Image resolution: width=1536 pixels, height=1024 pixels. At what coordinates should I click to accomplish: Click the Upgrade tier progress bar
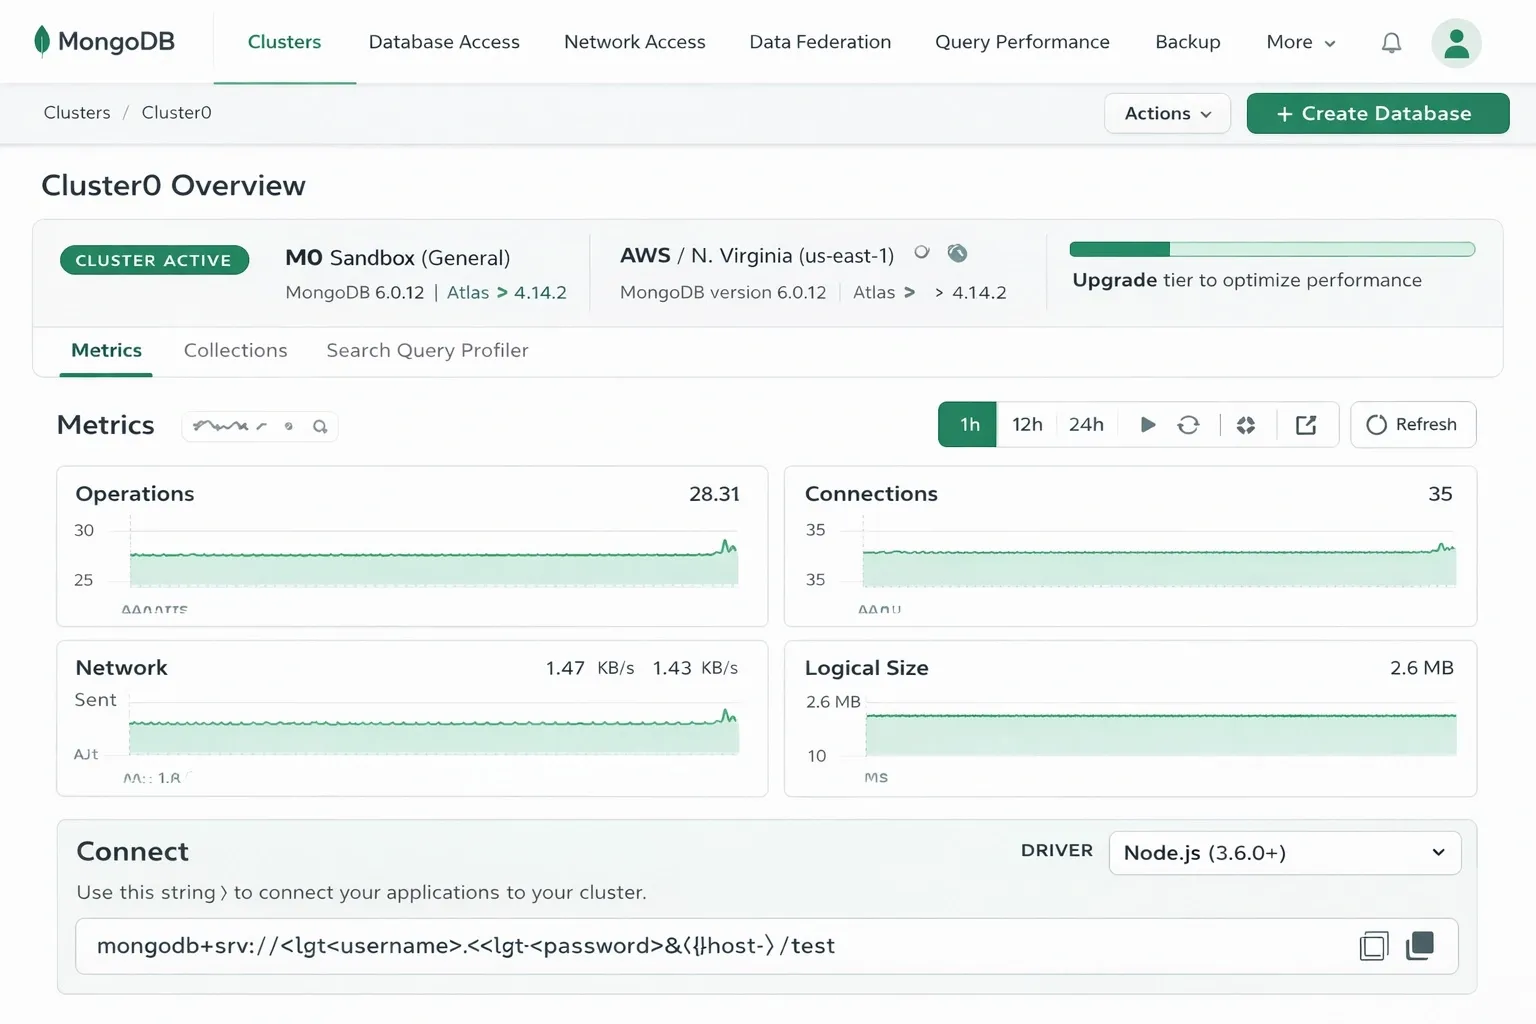(1271, 248)
